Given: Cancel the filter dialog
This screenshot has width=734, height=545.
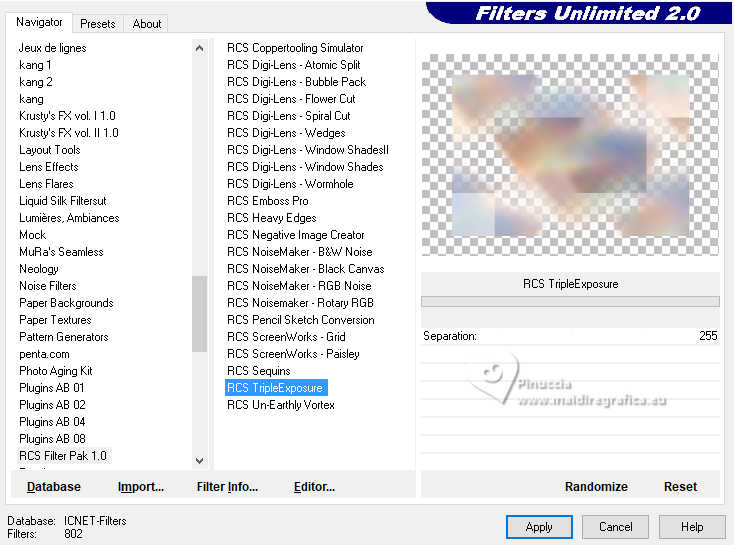Looking at the screenshot, I should click(x=615, y=527).
